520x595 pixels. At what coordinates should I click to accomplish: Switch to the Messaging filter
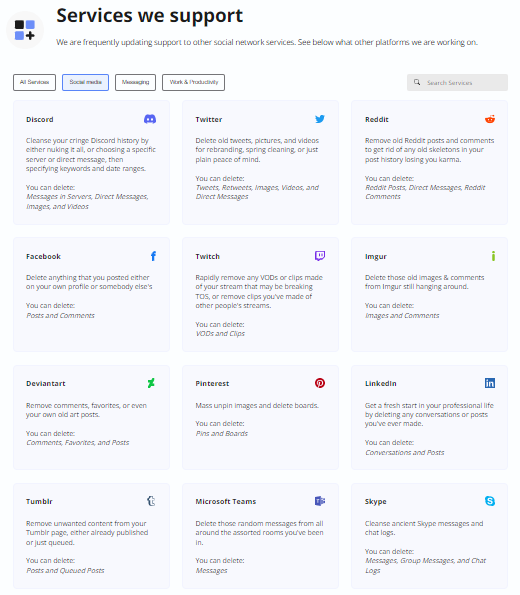point(135,82)
